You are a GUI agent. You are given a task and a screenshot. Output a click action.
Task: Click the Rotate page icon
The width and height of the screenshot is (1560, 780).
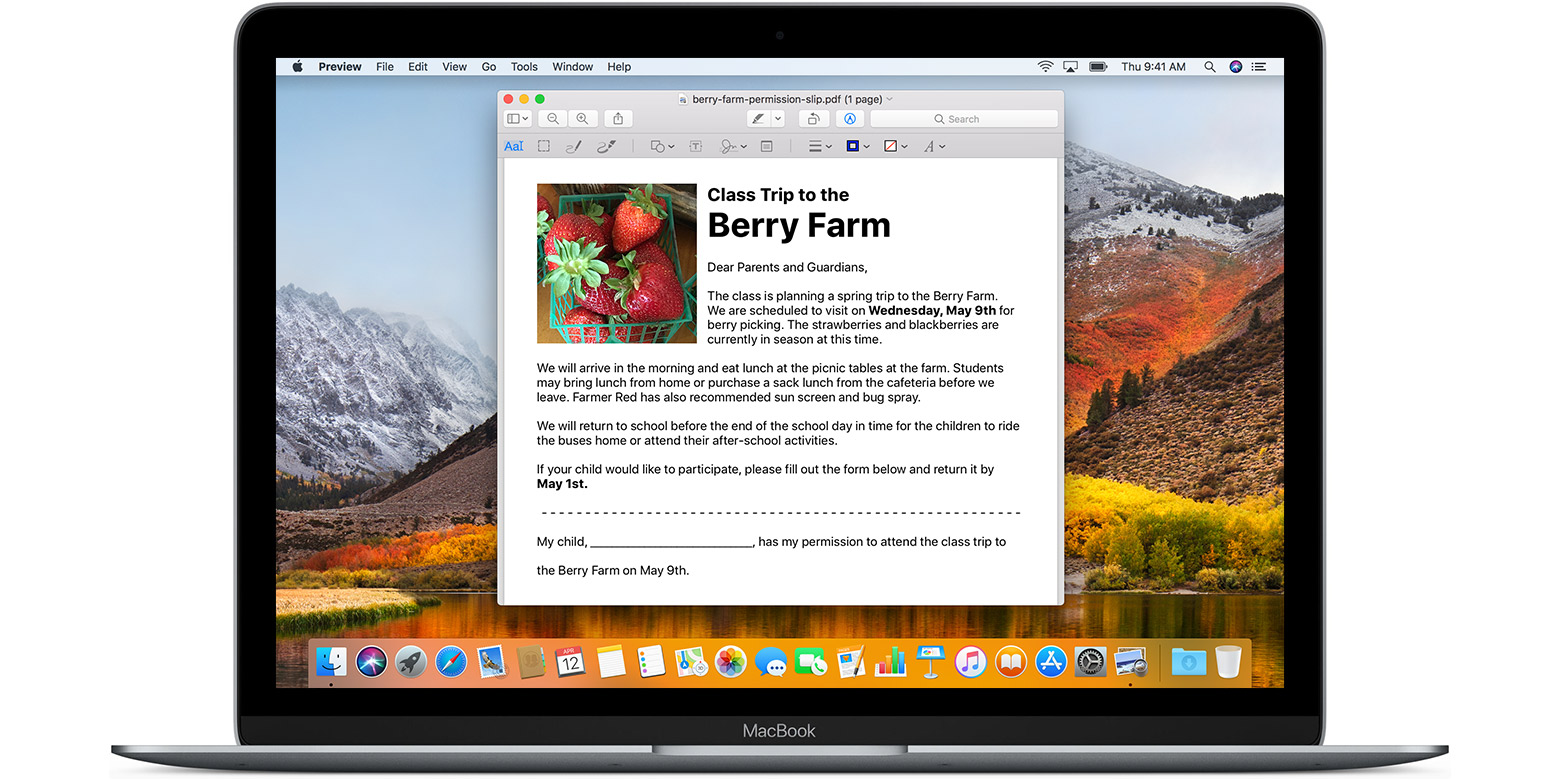814,118
